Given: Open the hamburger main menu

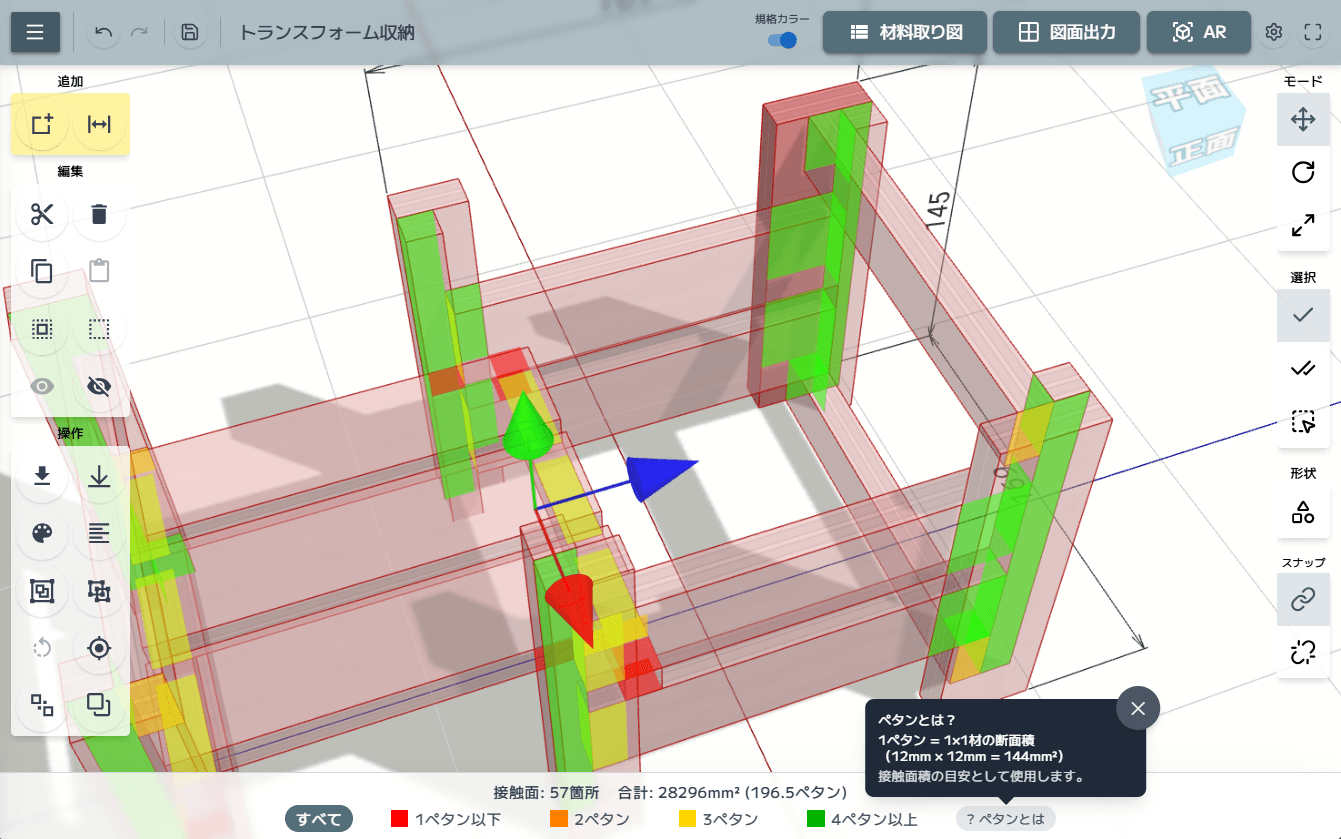Looking at the screenshot, I should point(35,32).
